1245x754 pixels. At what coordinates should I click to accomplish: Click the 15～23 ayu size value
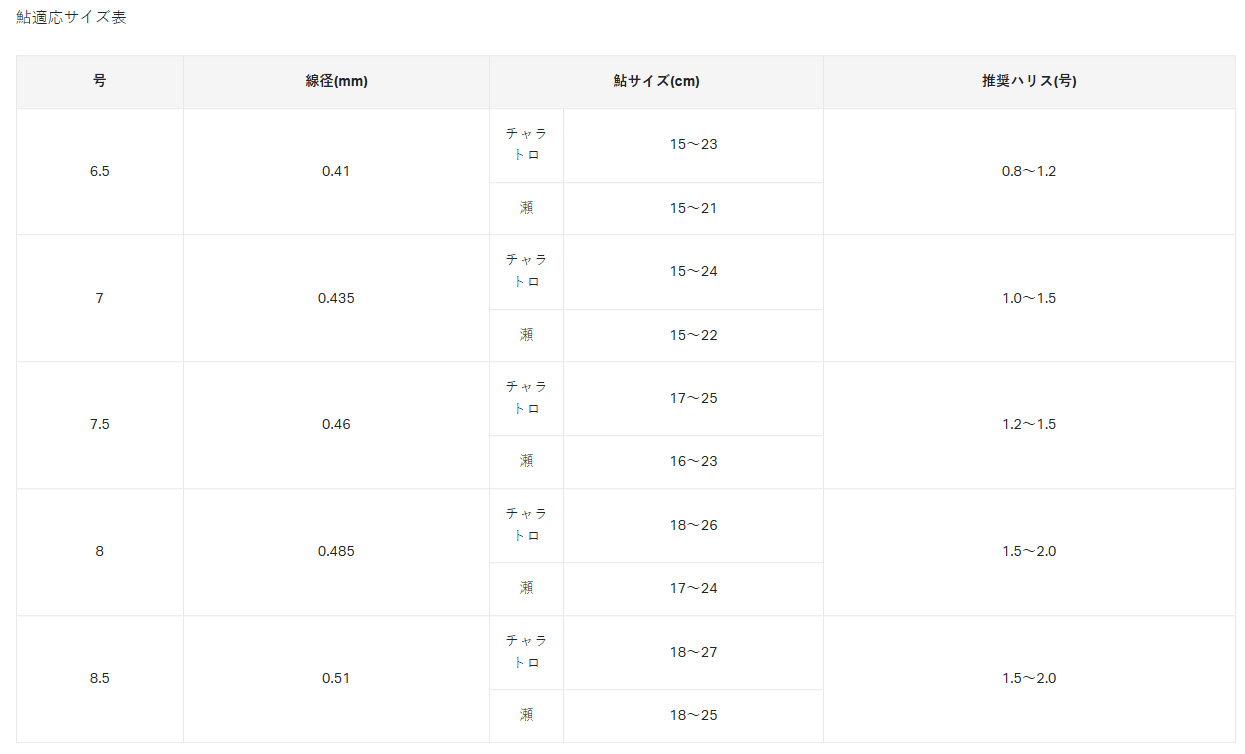pyautogui.click(x=693, y=145)
